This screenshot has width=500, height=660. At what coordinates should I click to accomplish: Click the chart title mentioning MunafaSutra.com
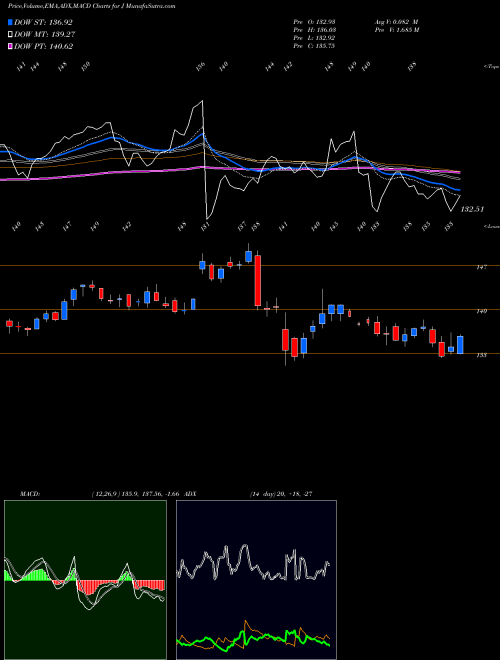92,6
